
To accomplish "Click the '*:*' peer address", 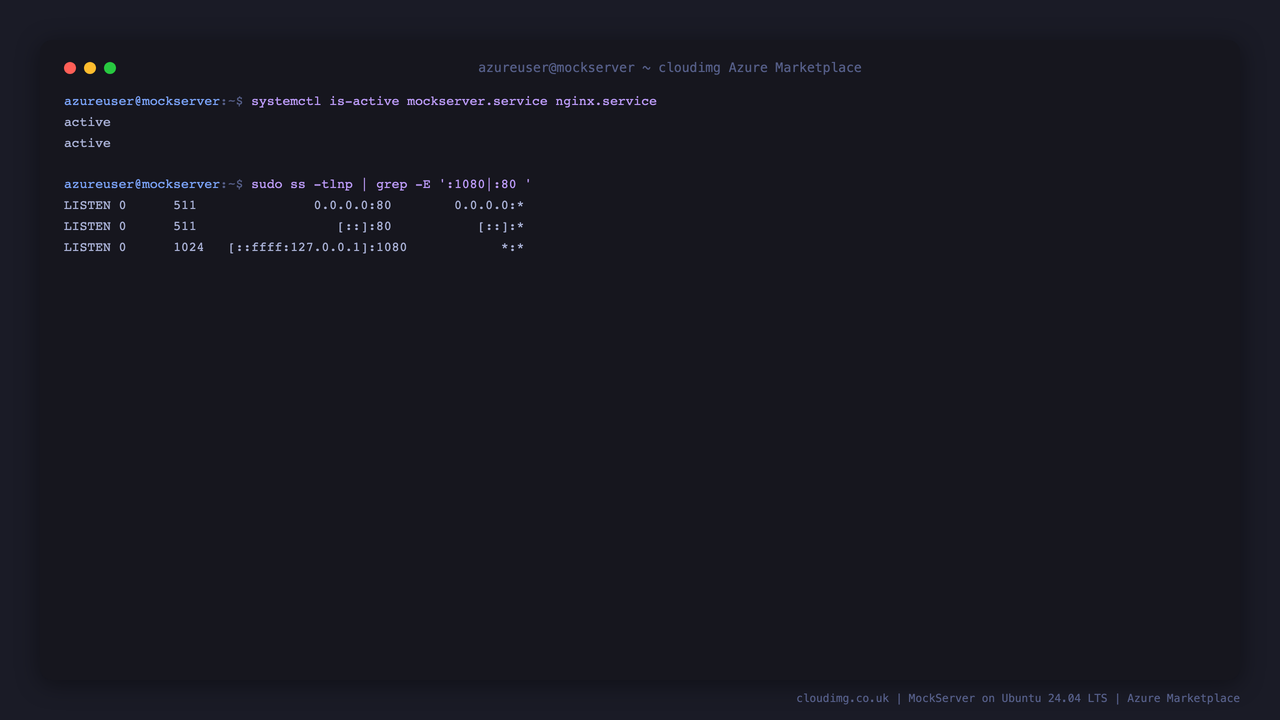I will 513,247.
